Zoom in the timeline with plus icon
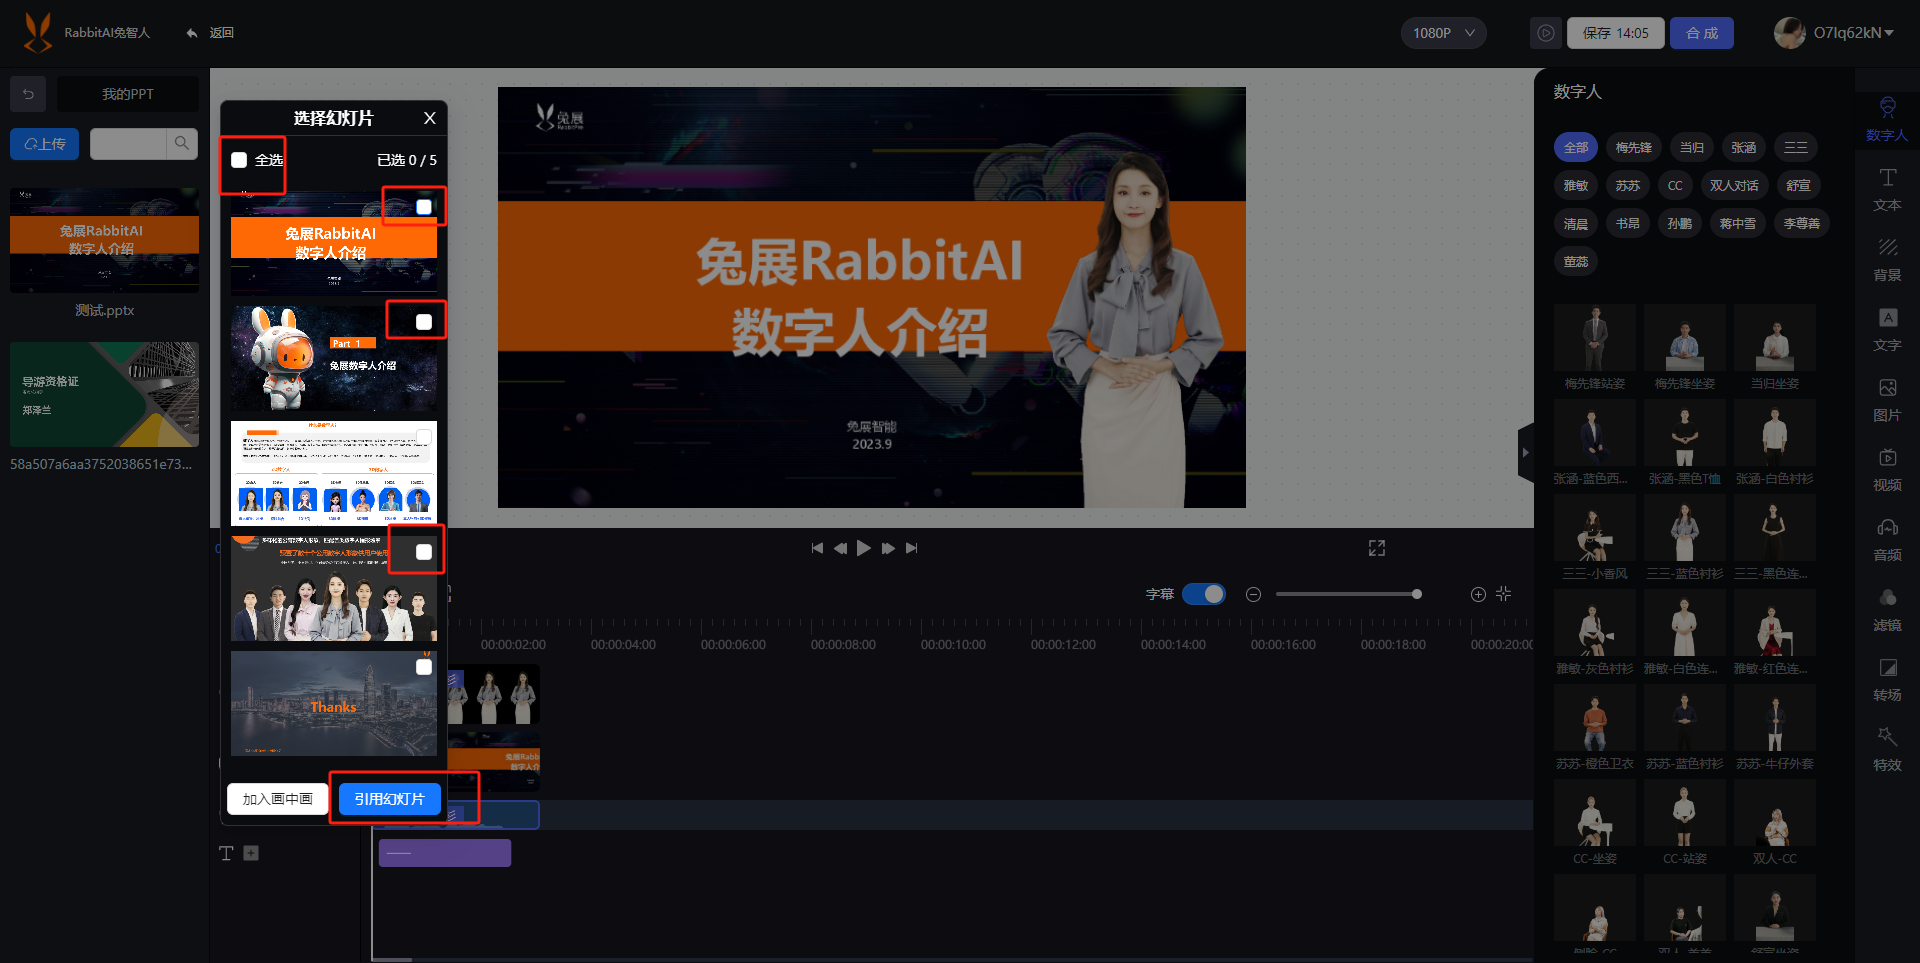The image size is (1920, 963). tap(1478, 594)
